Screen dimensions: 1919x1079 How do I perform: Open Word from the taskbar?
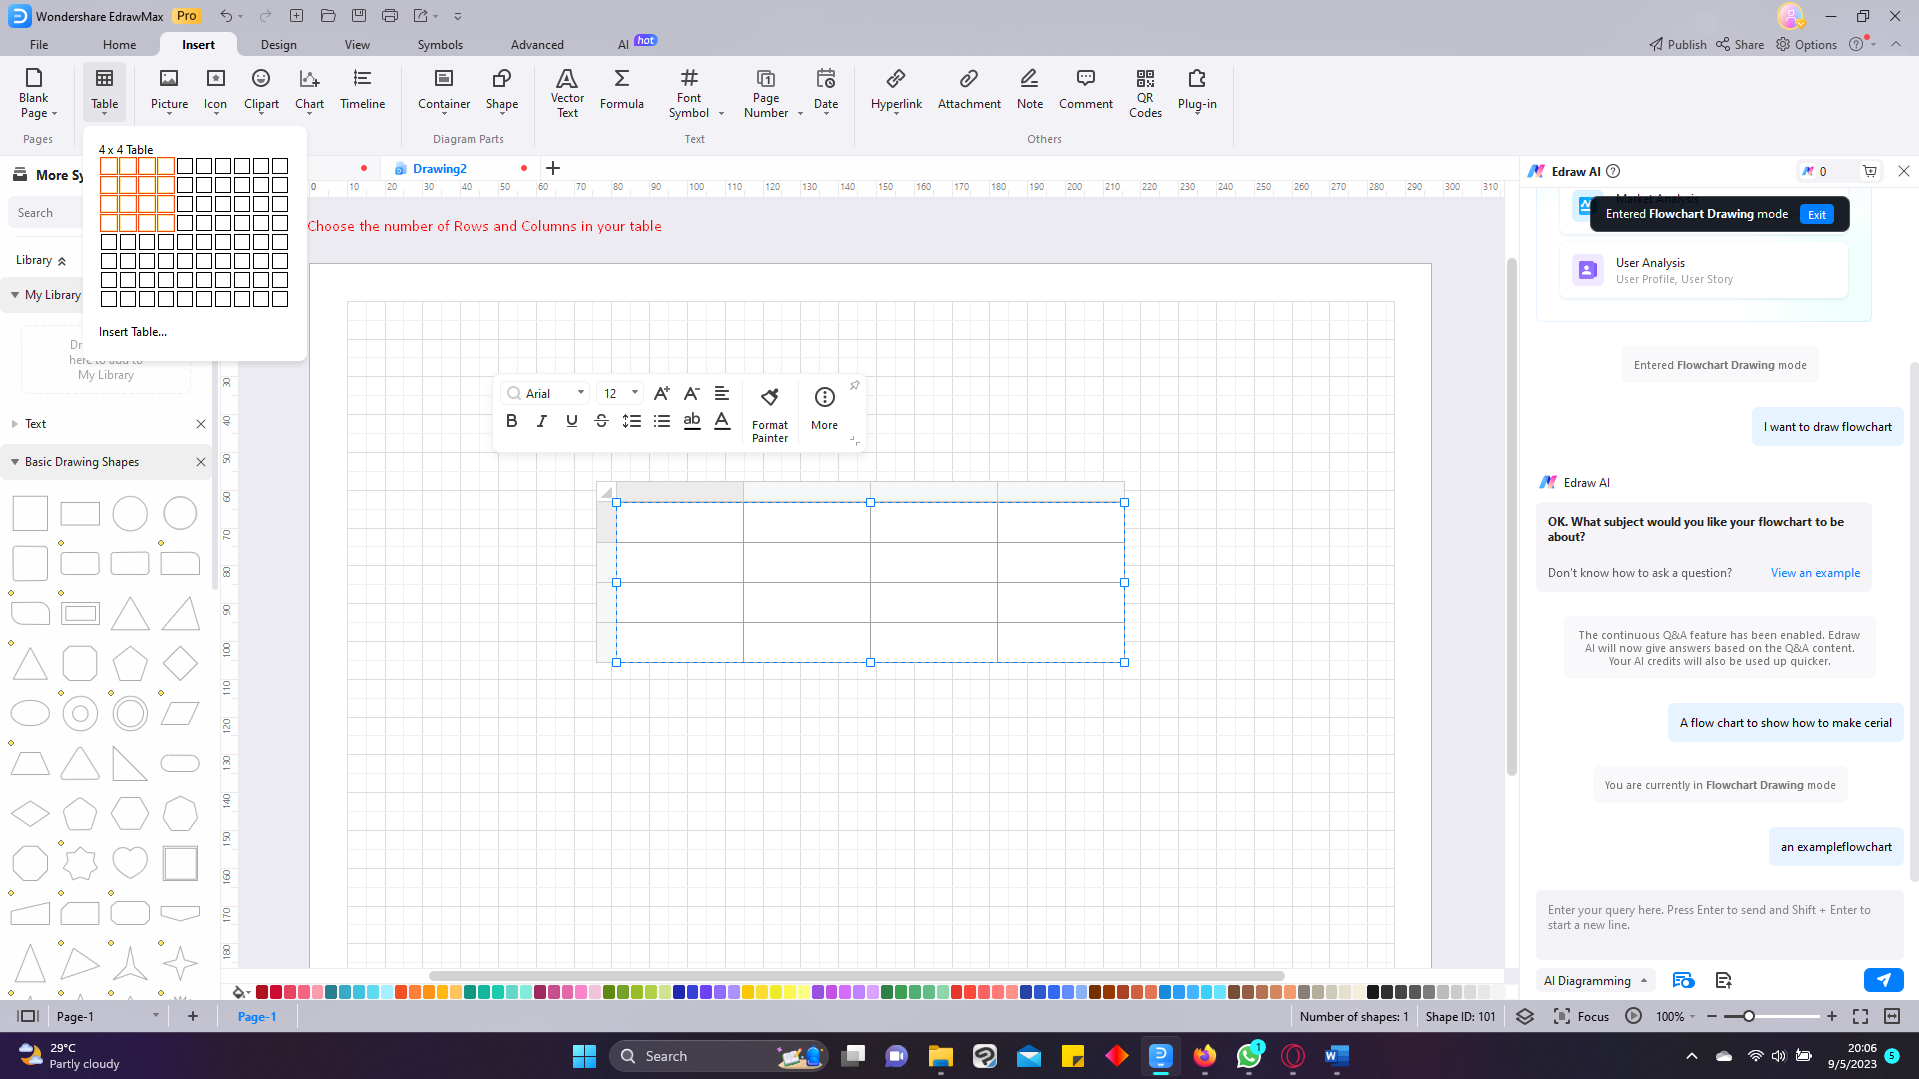tap(1336, 1055)
